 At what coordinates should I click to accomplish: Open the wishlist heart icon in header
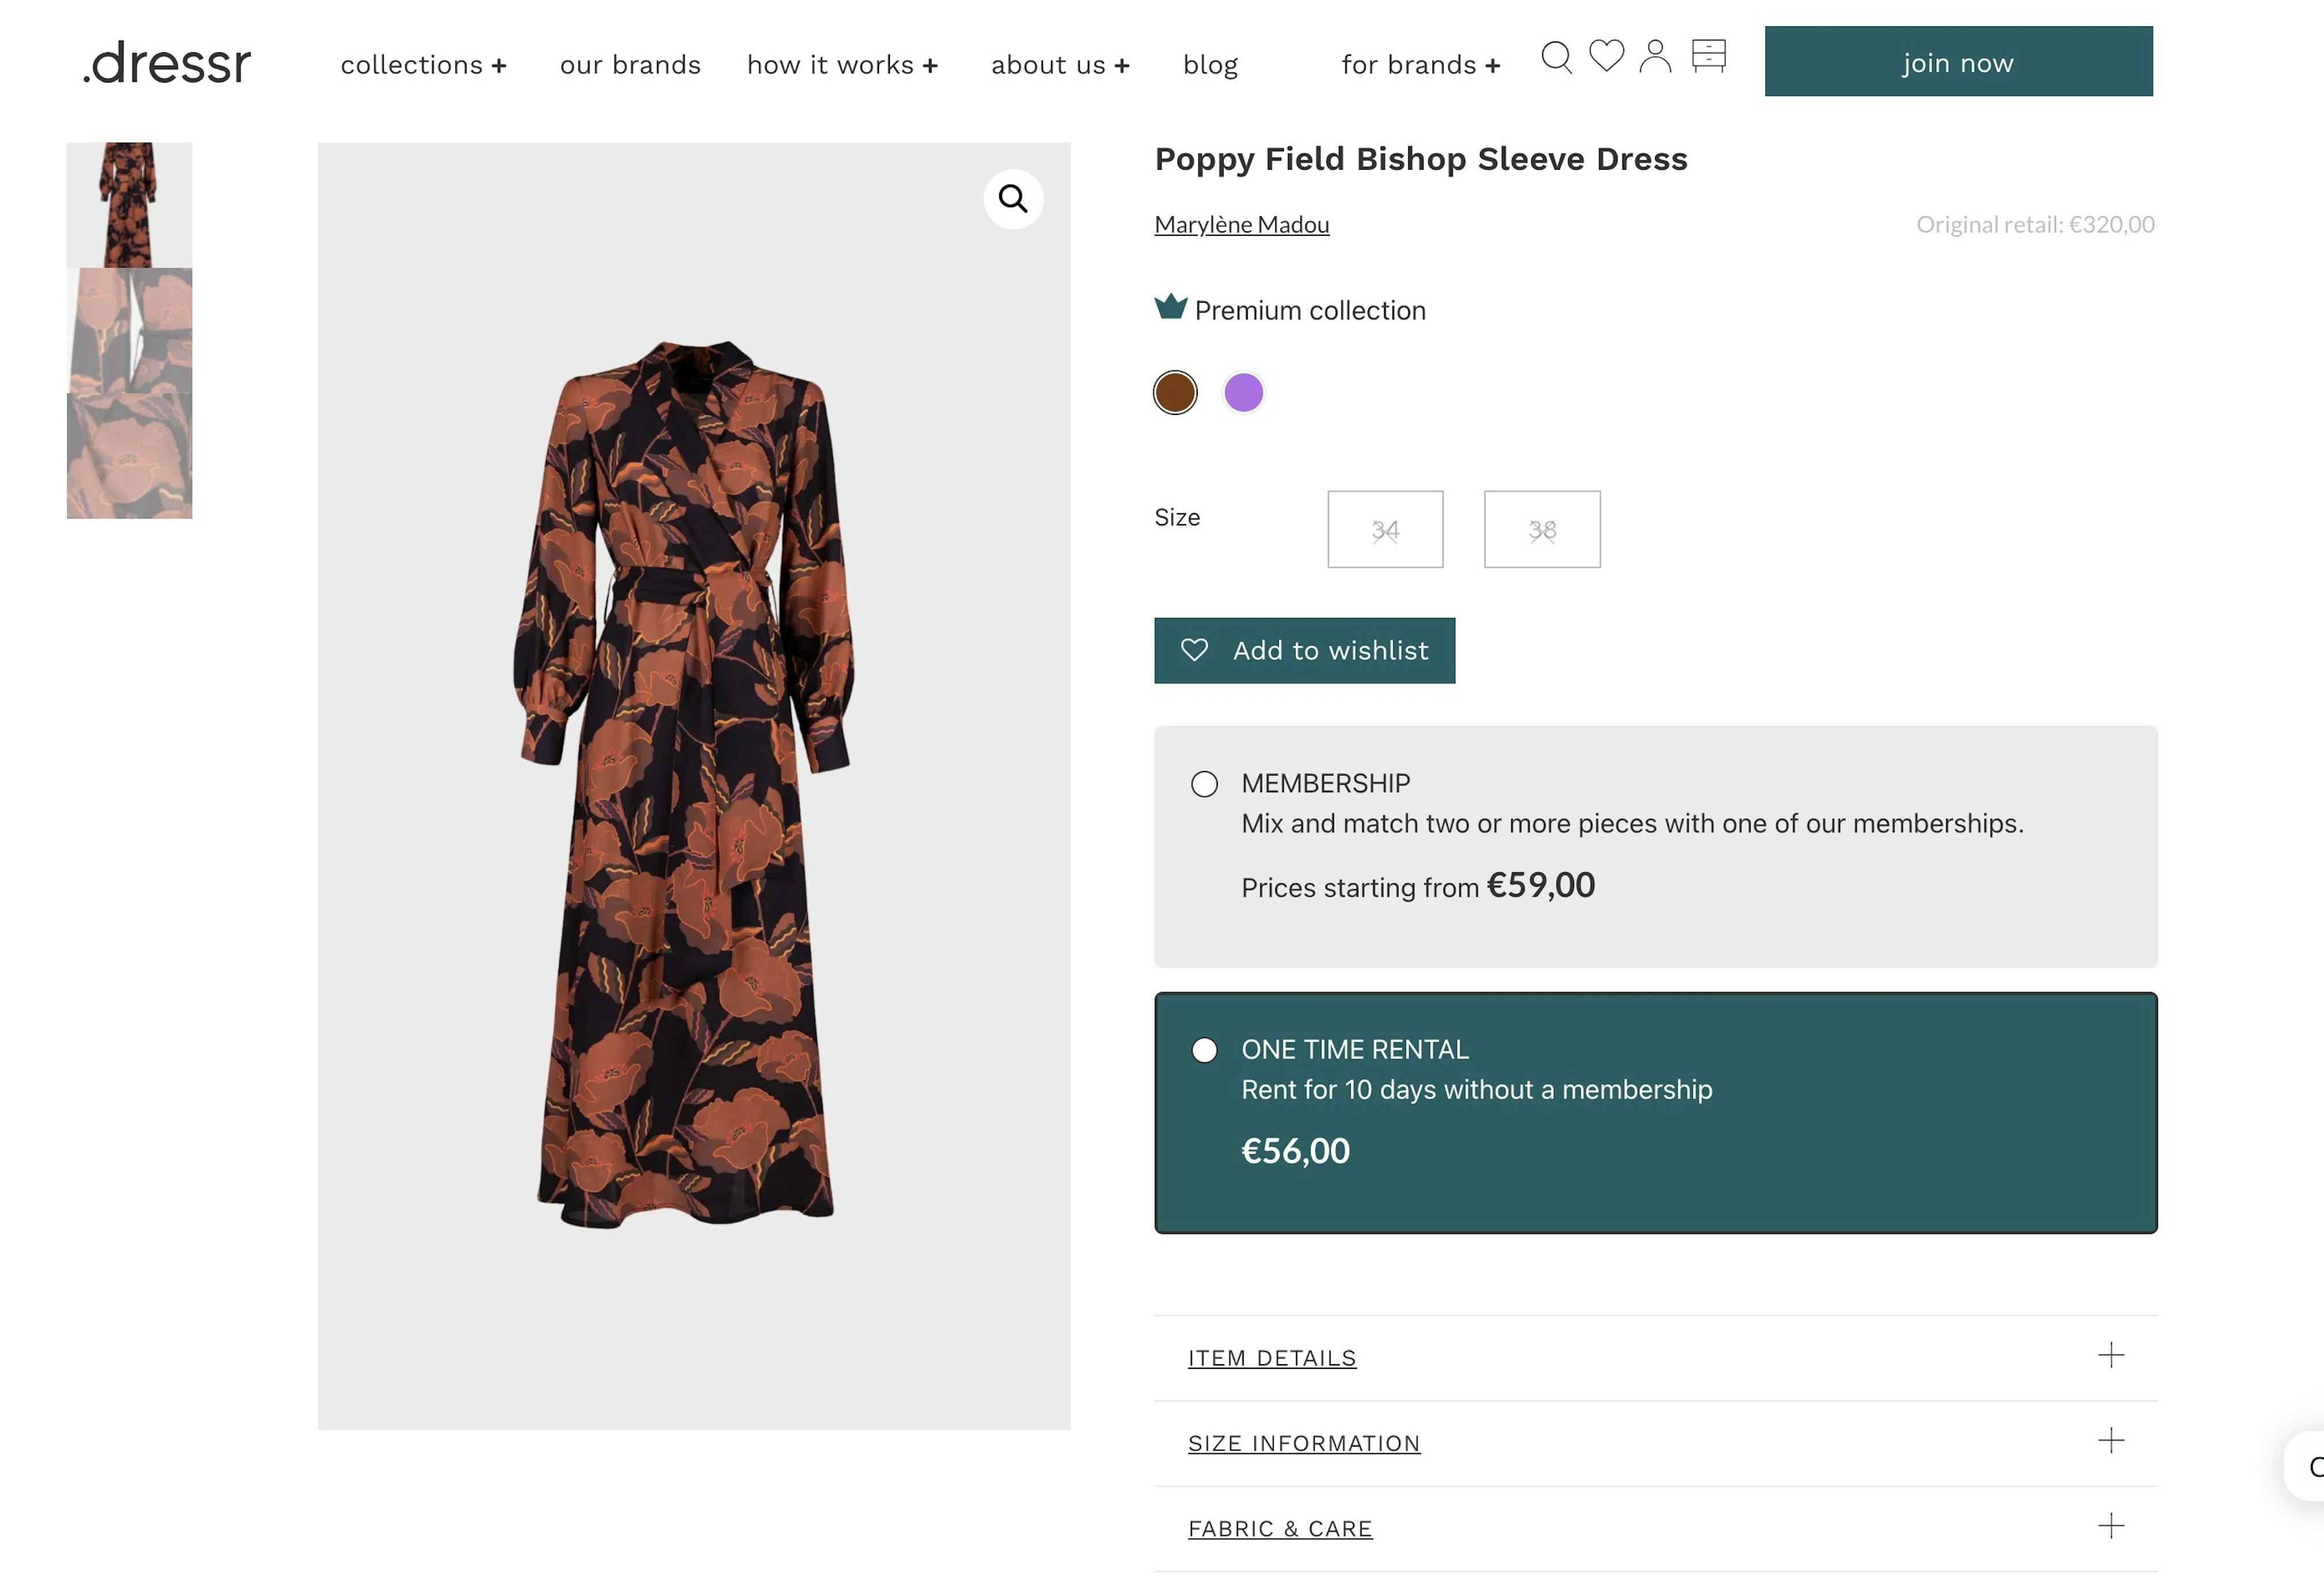pos(1606,55)
